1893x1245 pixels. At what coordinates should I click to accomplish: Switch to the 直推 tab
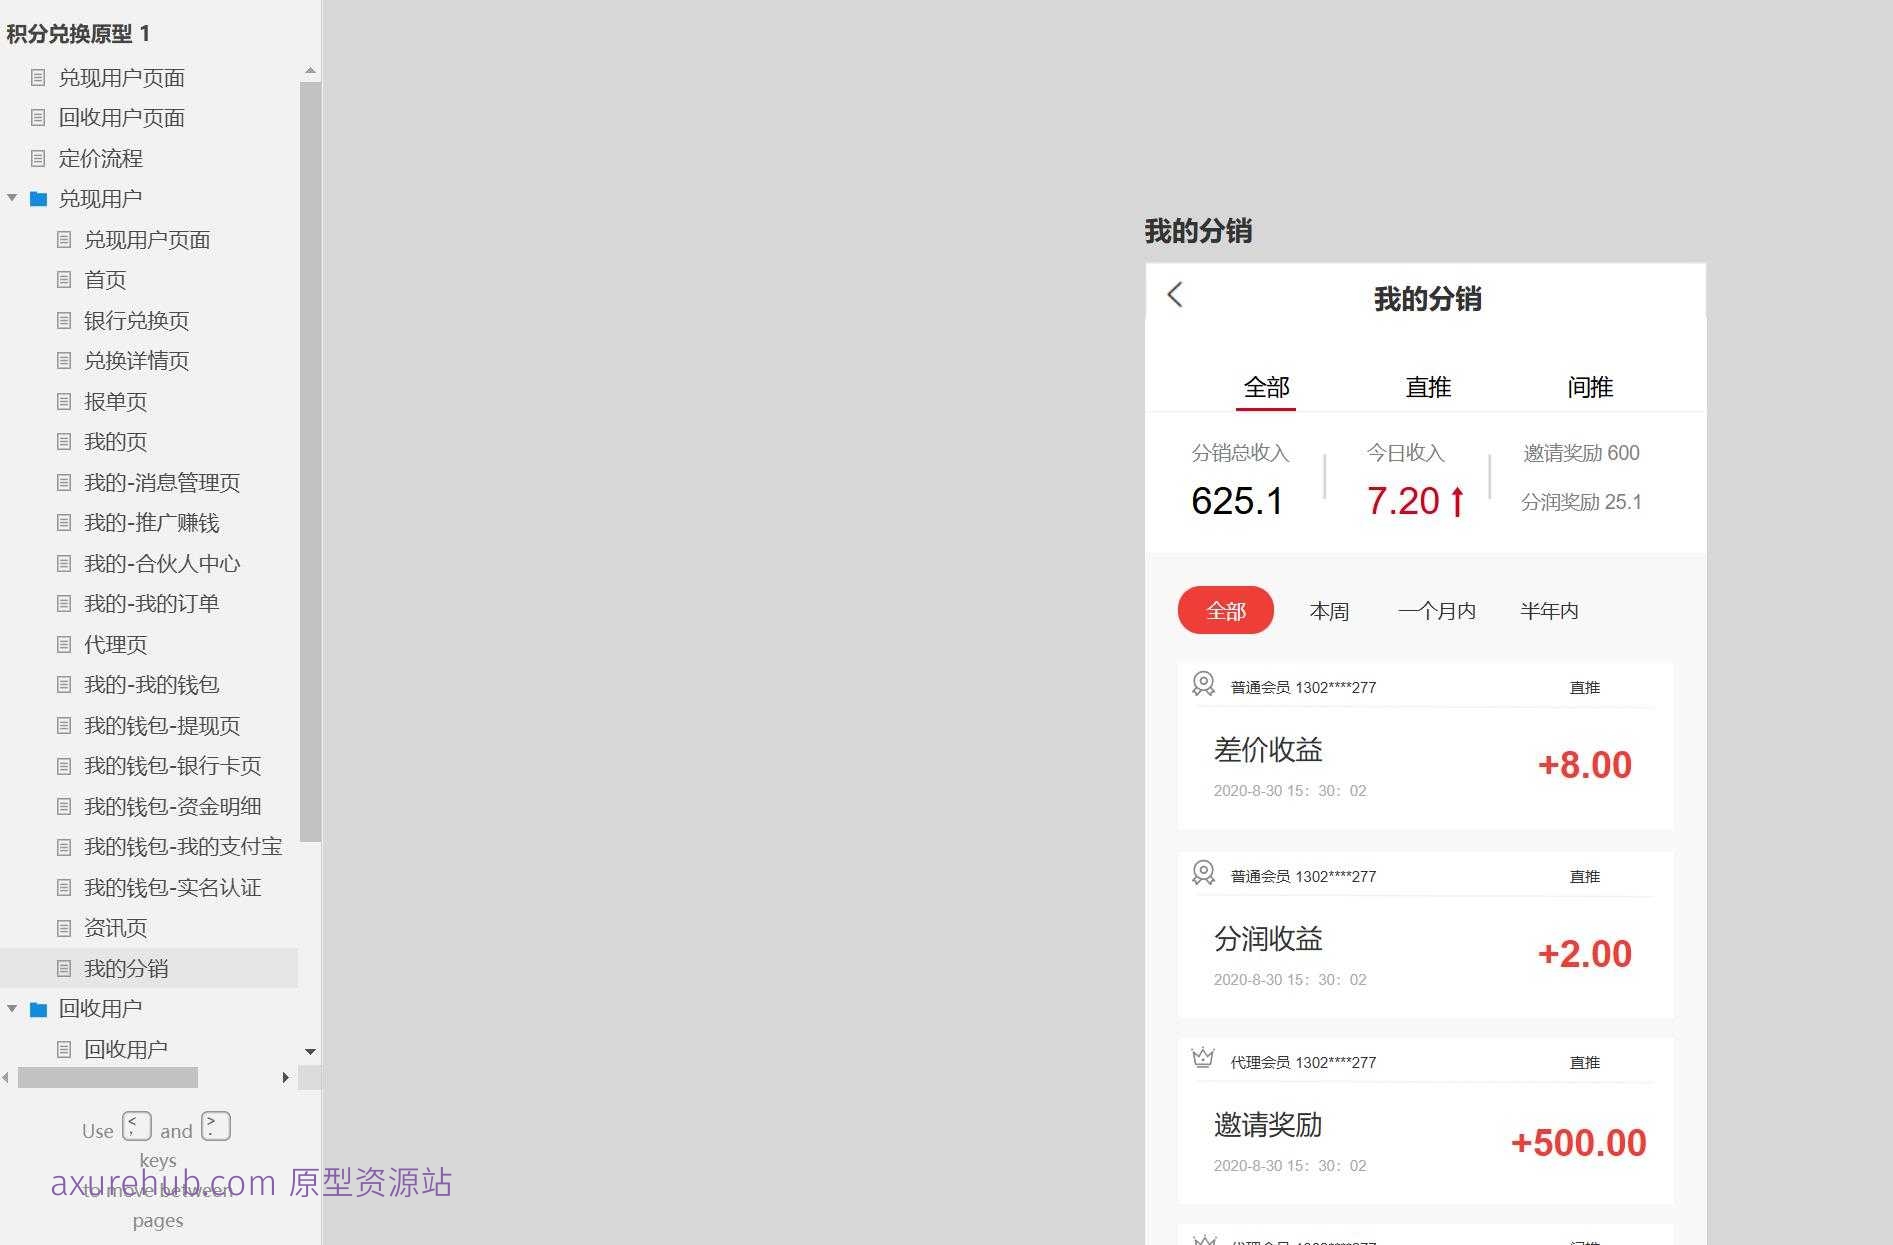pyautogui.click(x=1428, y=388)
